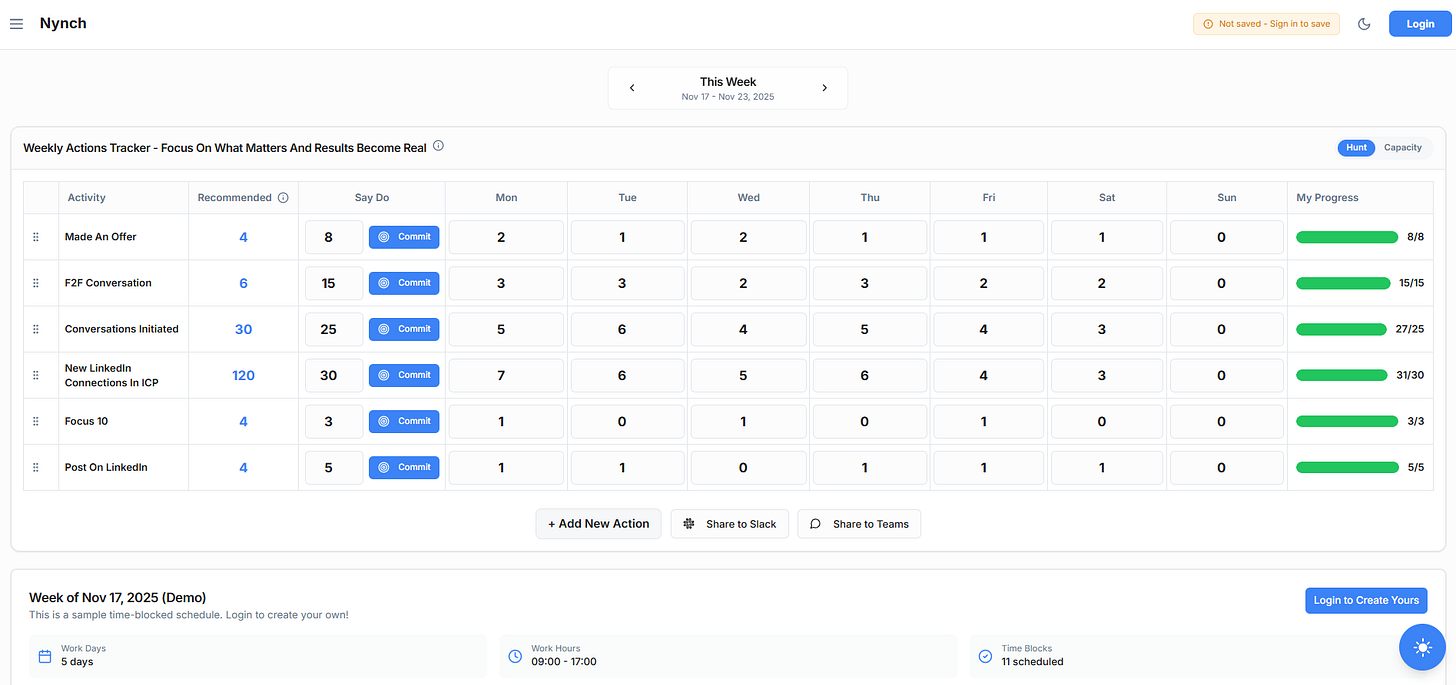Grab the drag handle for Made An Offer row

click(x=36, y=237)
